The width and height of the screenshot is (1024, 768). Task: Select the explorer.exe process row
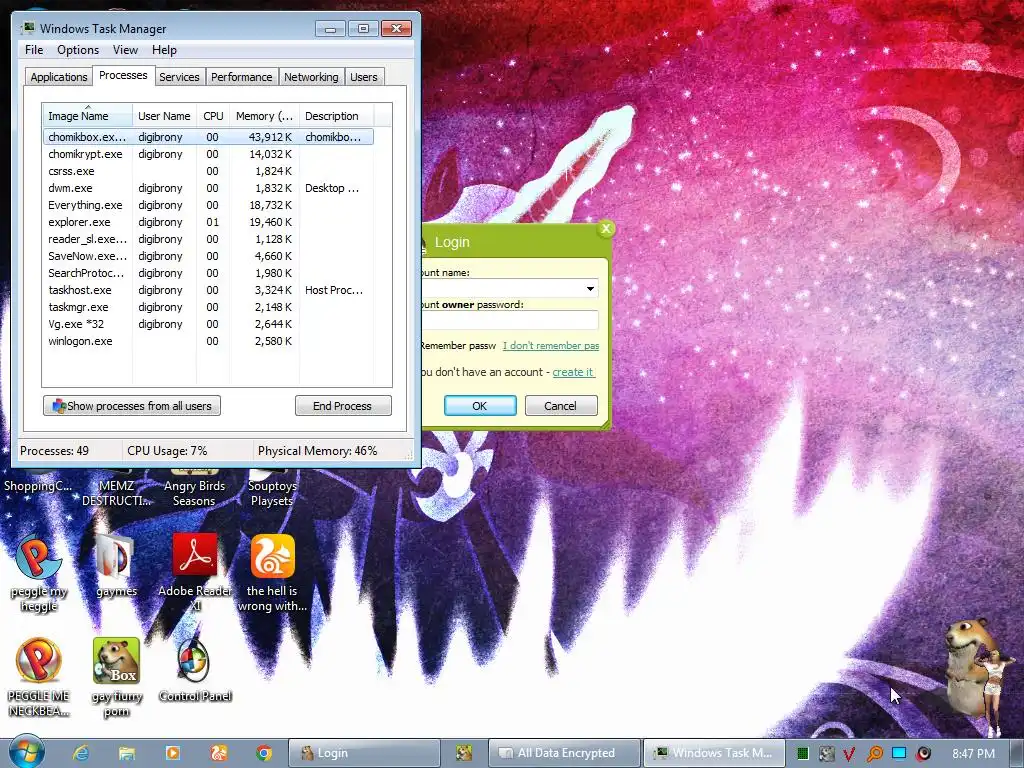click(208, 222)
